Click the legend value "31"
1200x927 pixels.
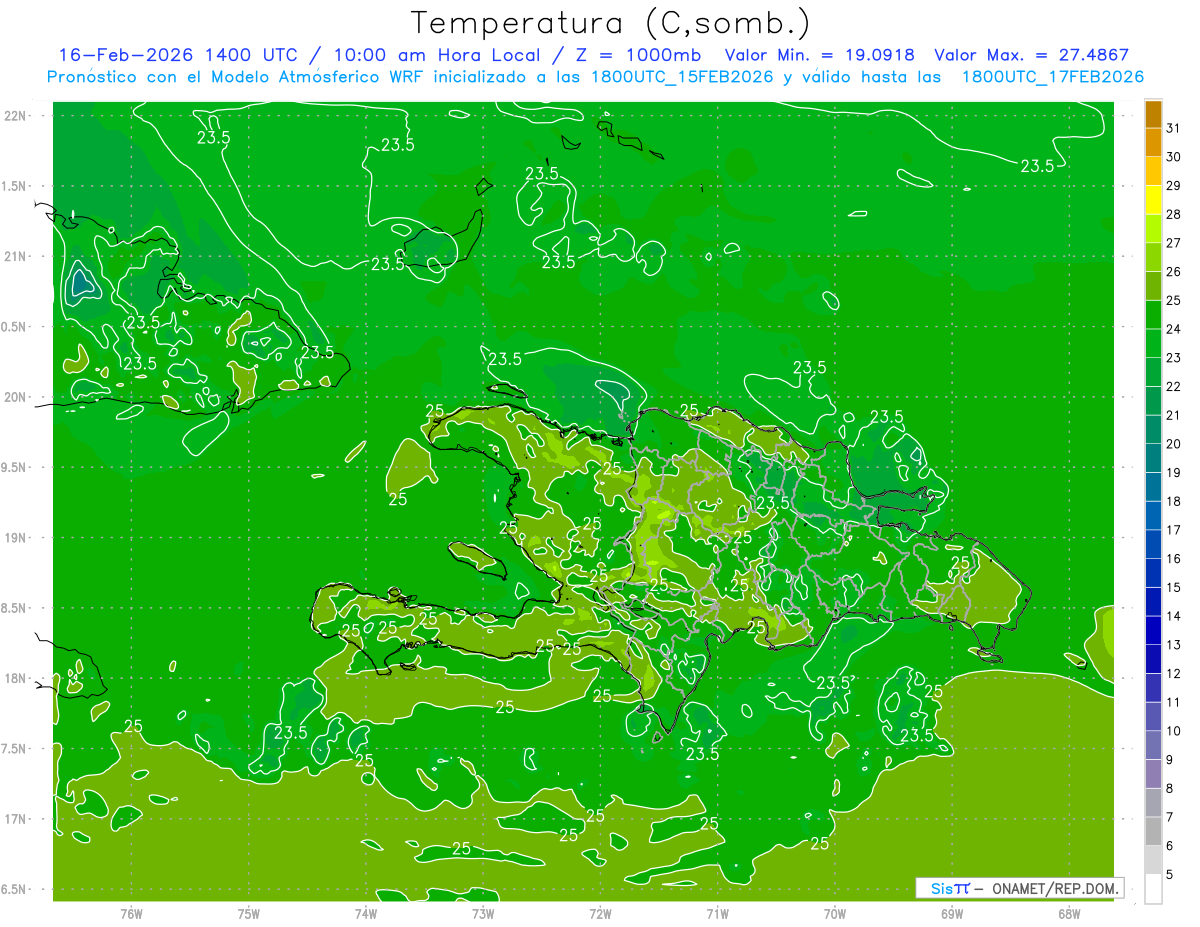(1174, 128)
